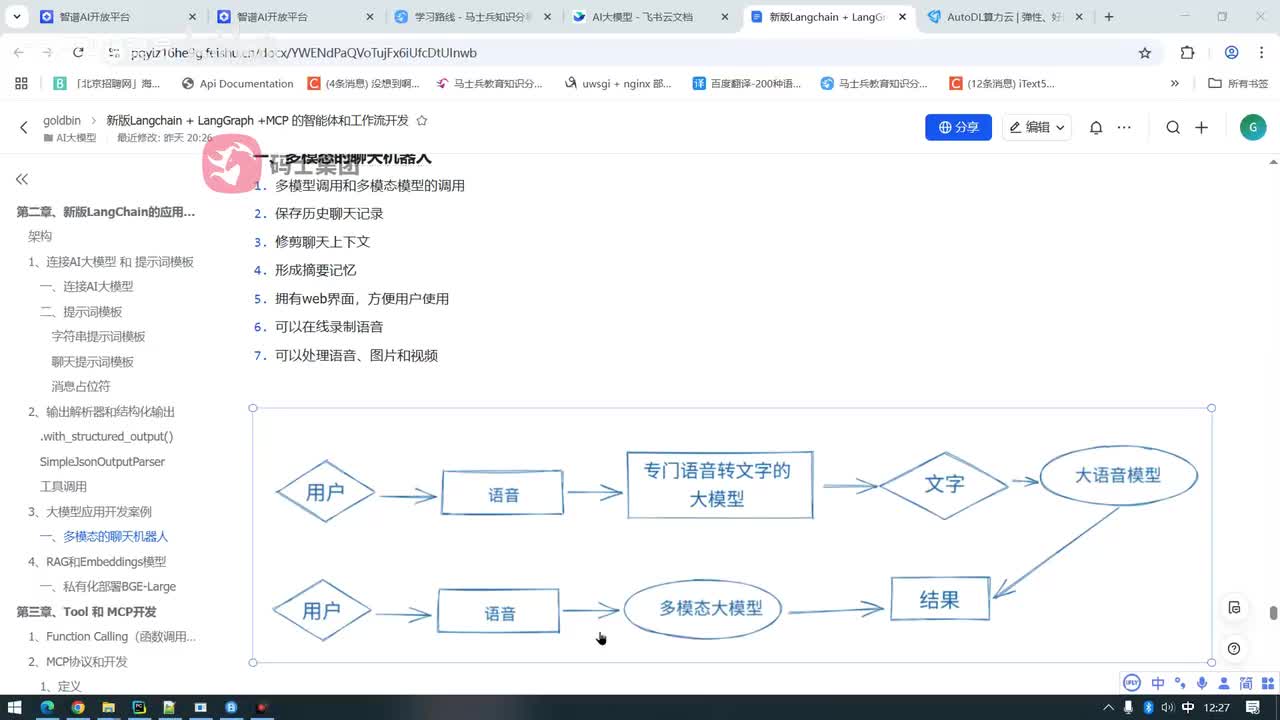
Task: Expand hidden bookmarks chevron
Action: (x=1175, y=84)
